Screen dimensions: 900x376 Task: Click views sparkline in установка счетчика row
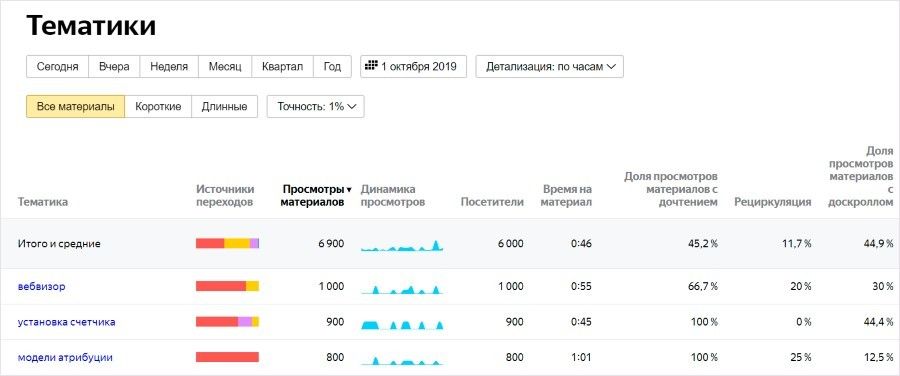pos(402,324)
